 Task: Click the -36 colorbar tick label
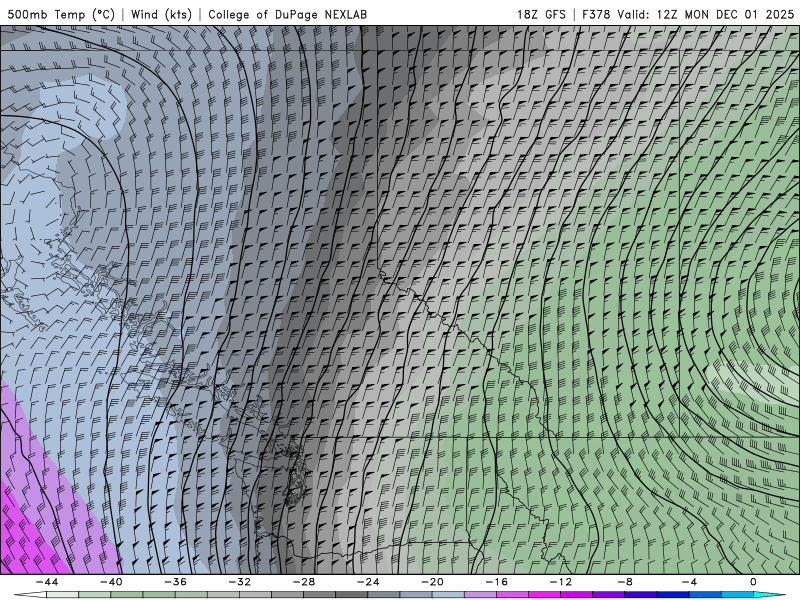[x=176, y=582]
